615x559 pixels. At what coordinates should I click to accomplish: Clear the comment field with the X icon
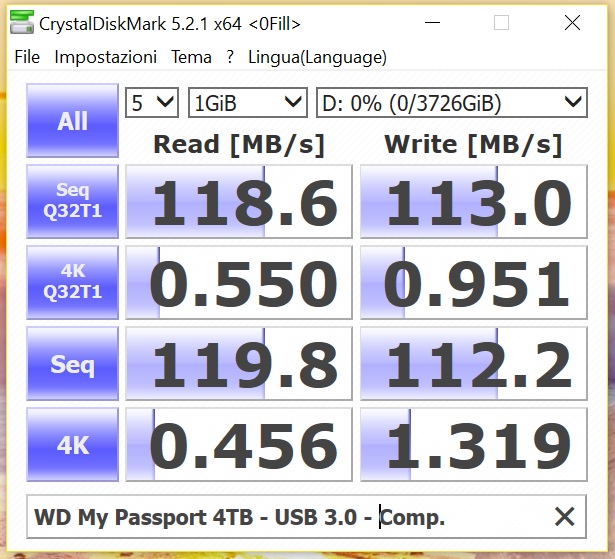coord(564,516)
